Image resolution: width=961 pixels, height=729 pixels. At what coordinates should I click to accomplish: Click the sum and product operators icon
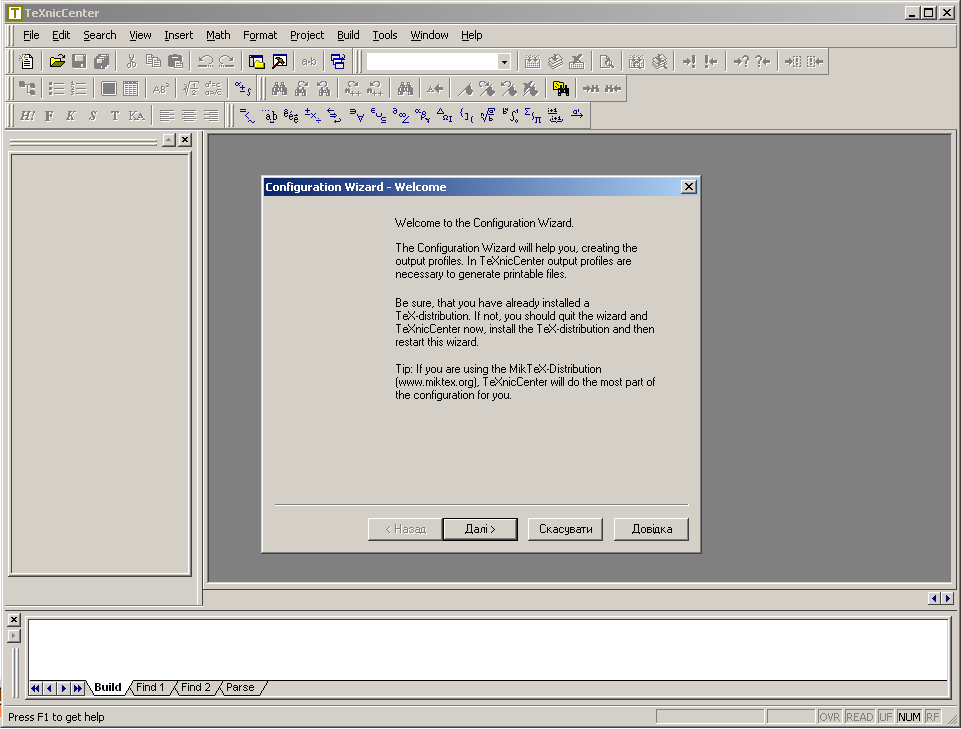[x=532, y=116]
